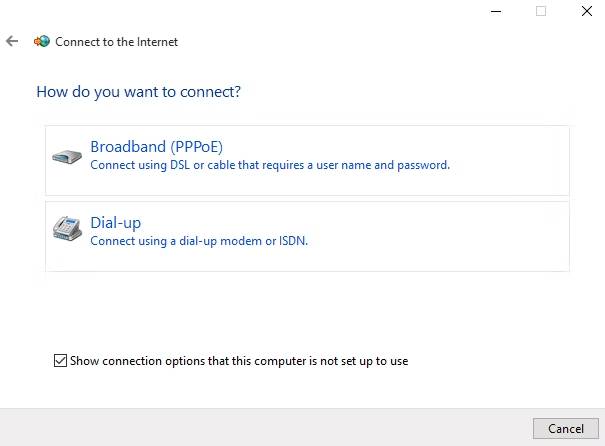Click 'Connect using a dial-up modem or ISDN' text
This screenshot has height=446, width=605.
(199, 241)
